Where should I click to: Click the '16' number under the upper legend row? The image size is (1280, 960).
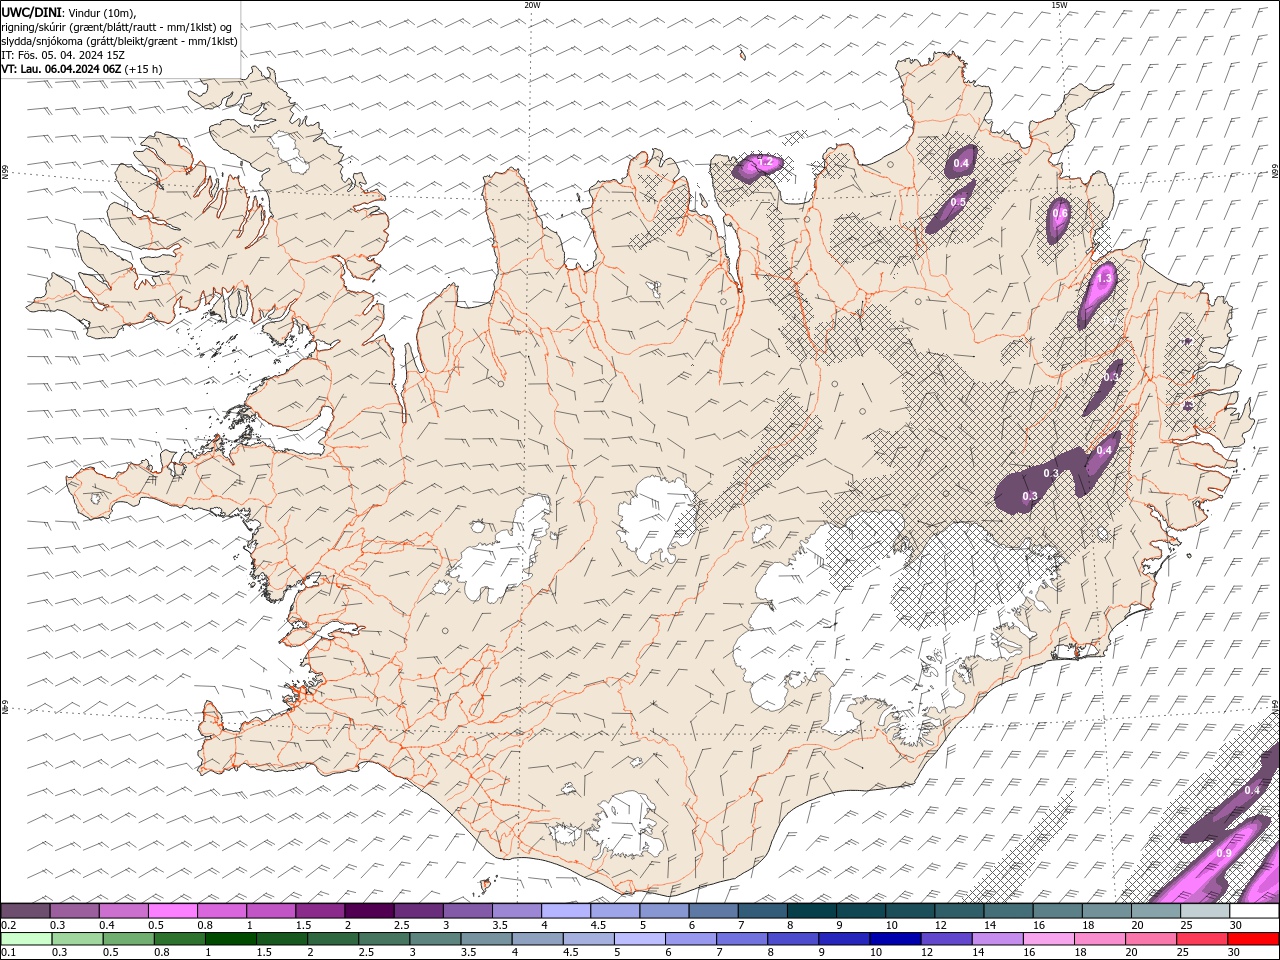1040,925
